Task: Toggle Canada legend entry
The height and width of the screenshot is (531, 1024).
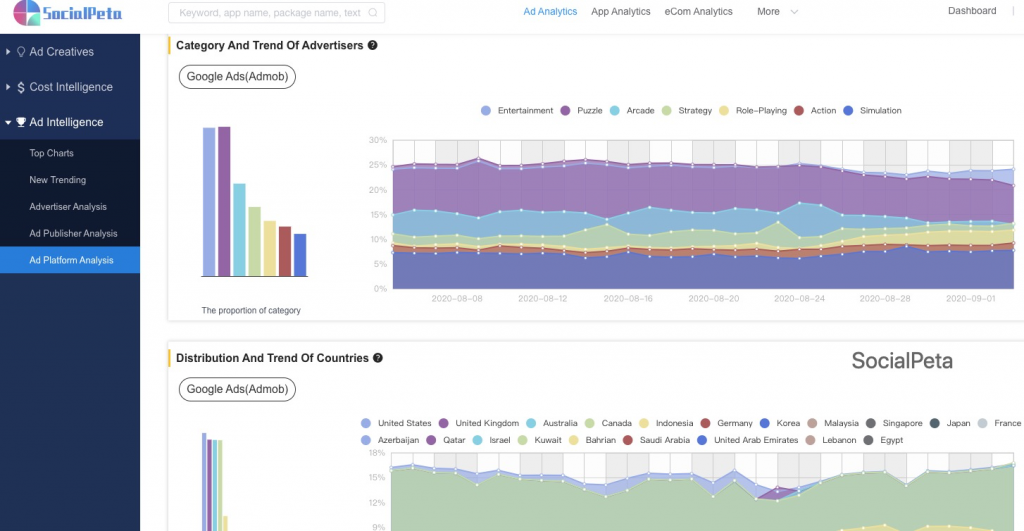Action: (607, 423)
